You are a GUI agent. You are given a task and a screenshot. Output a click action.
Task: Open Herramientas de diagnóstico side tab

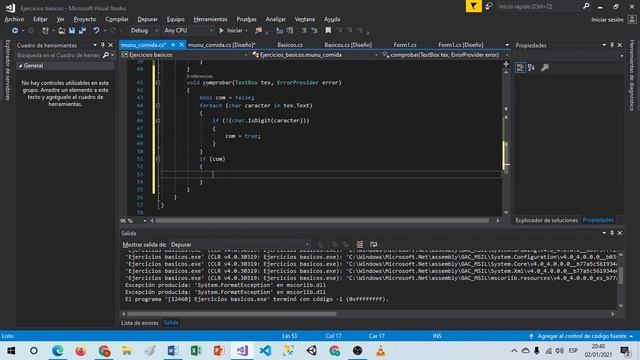coord(632,76)
